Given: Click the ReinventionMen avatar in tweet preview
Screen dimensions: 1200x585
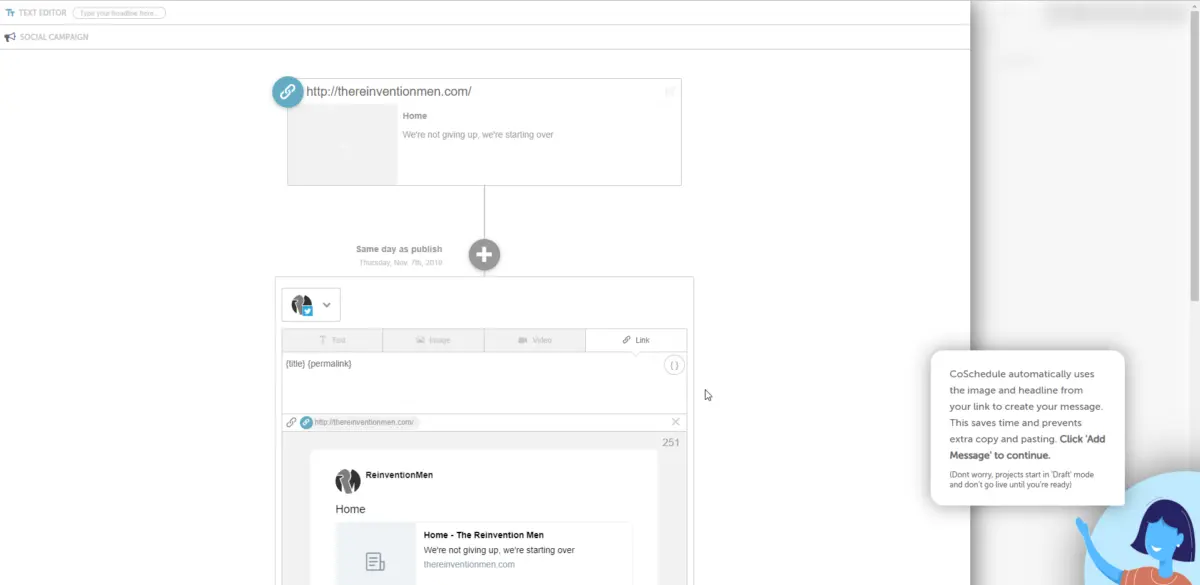Looking at the screenshot, I should (x=347, y=481).
